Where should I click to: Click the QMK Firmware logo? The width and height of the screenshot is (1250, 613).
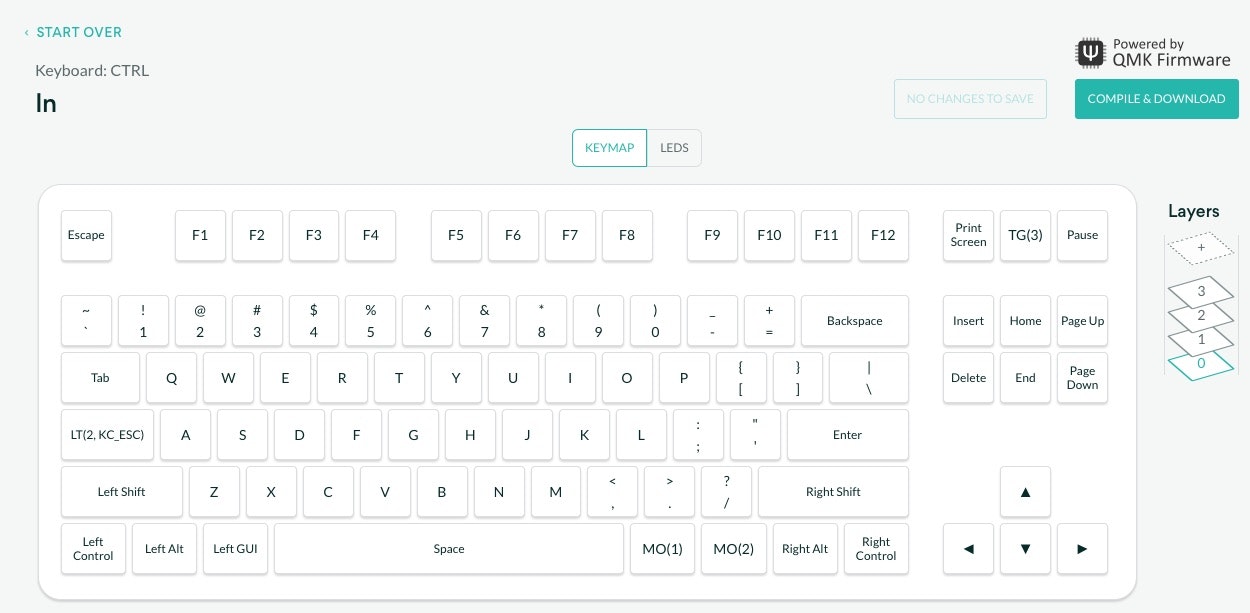point(1153,52)
